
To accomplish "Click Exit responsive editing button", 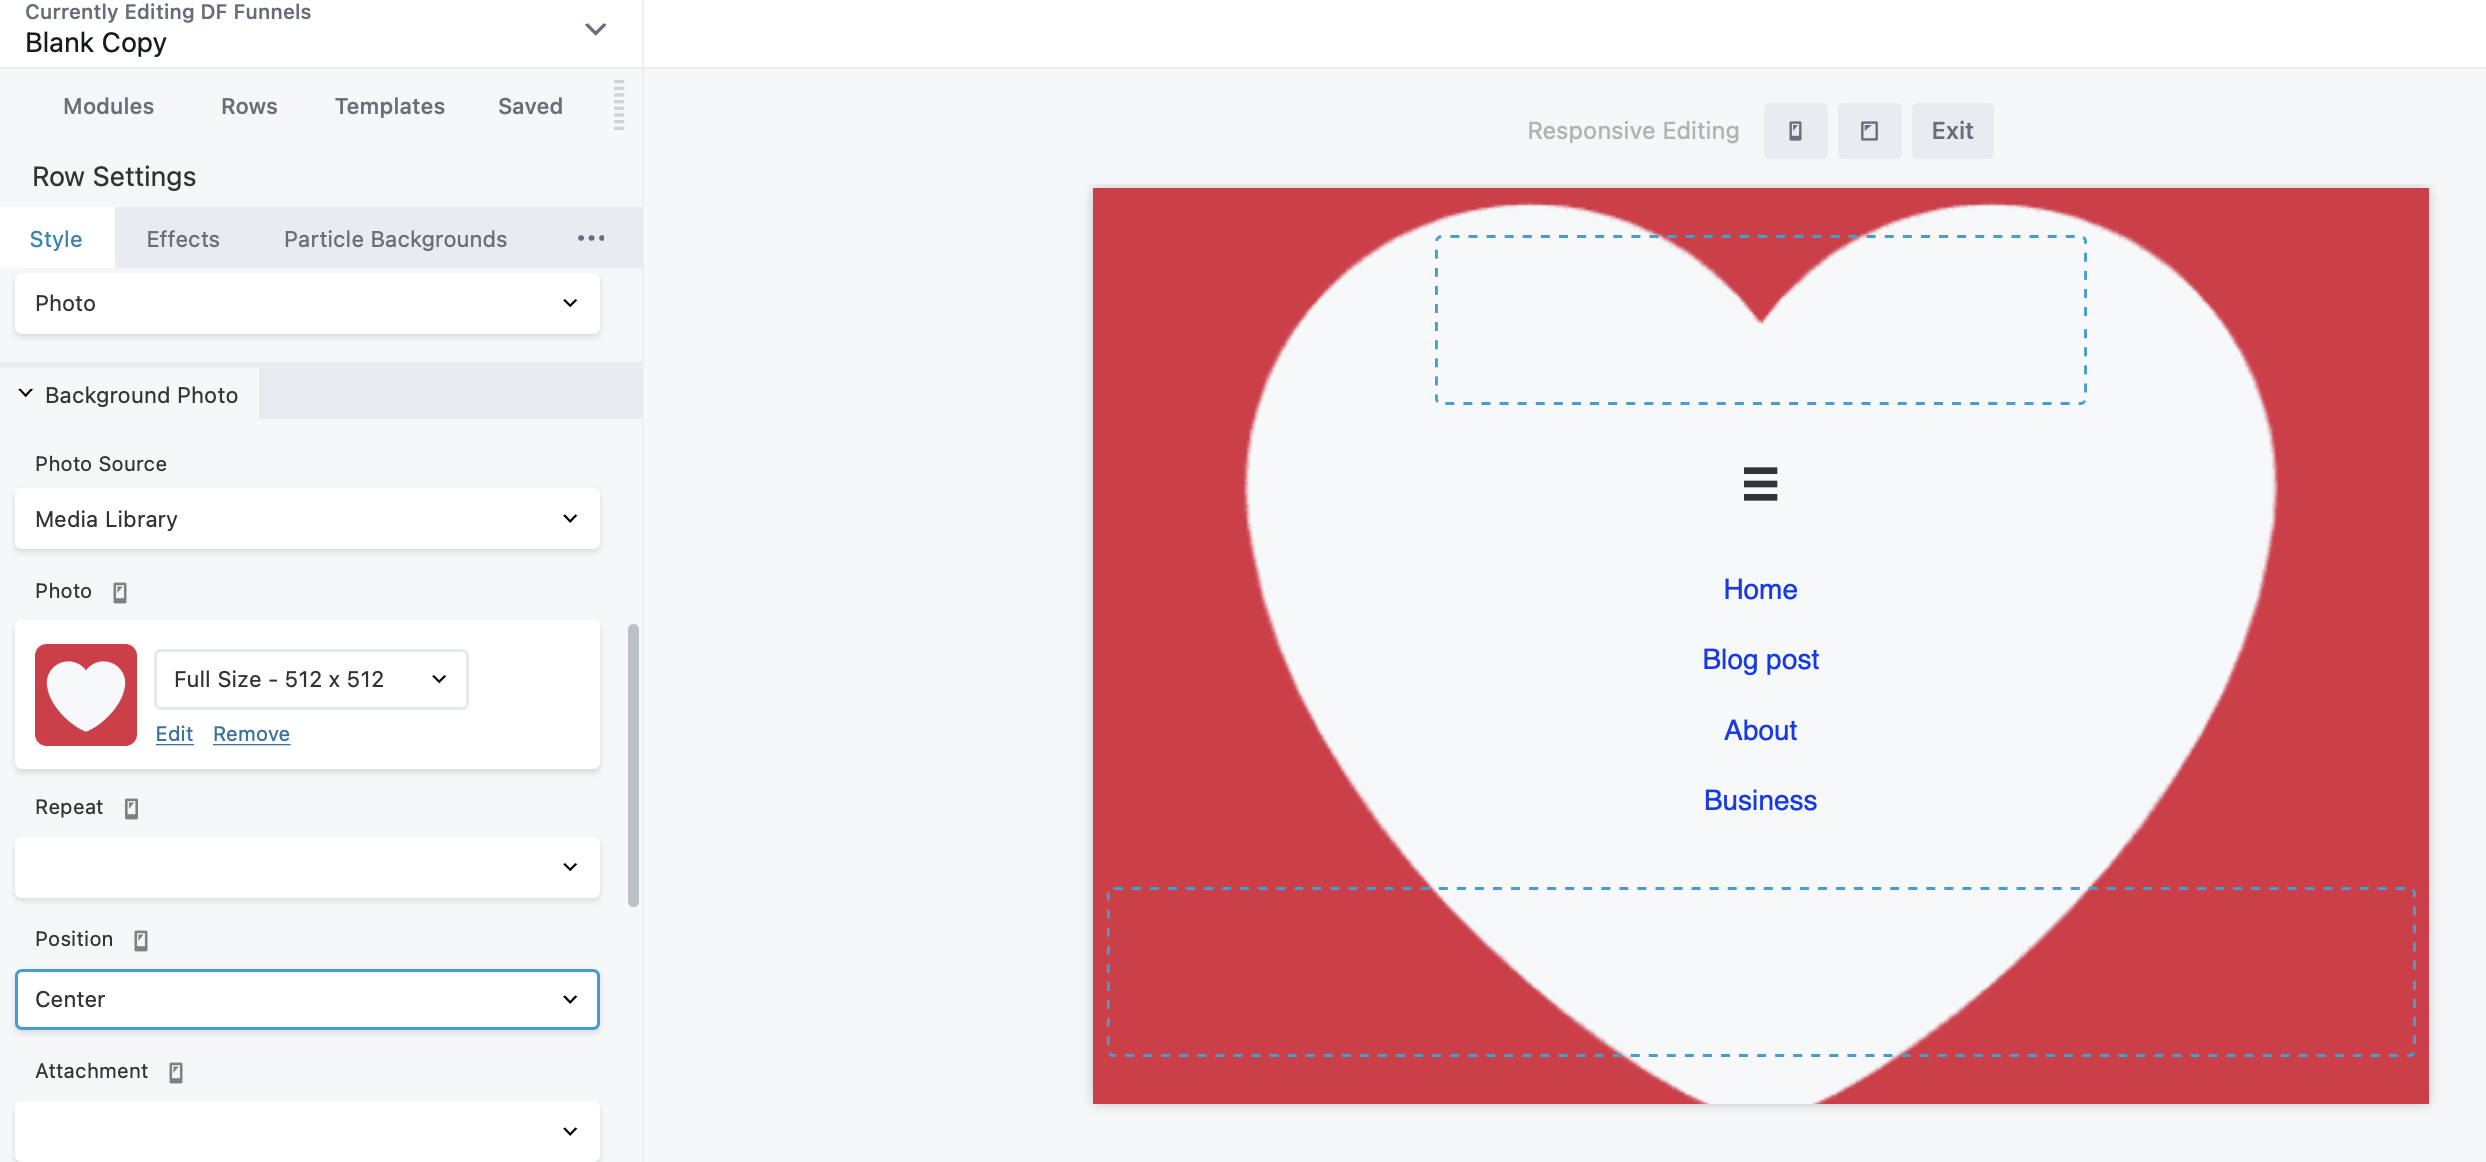I will 1952,131.
